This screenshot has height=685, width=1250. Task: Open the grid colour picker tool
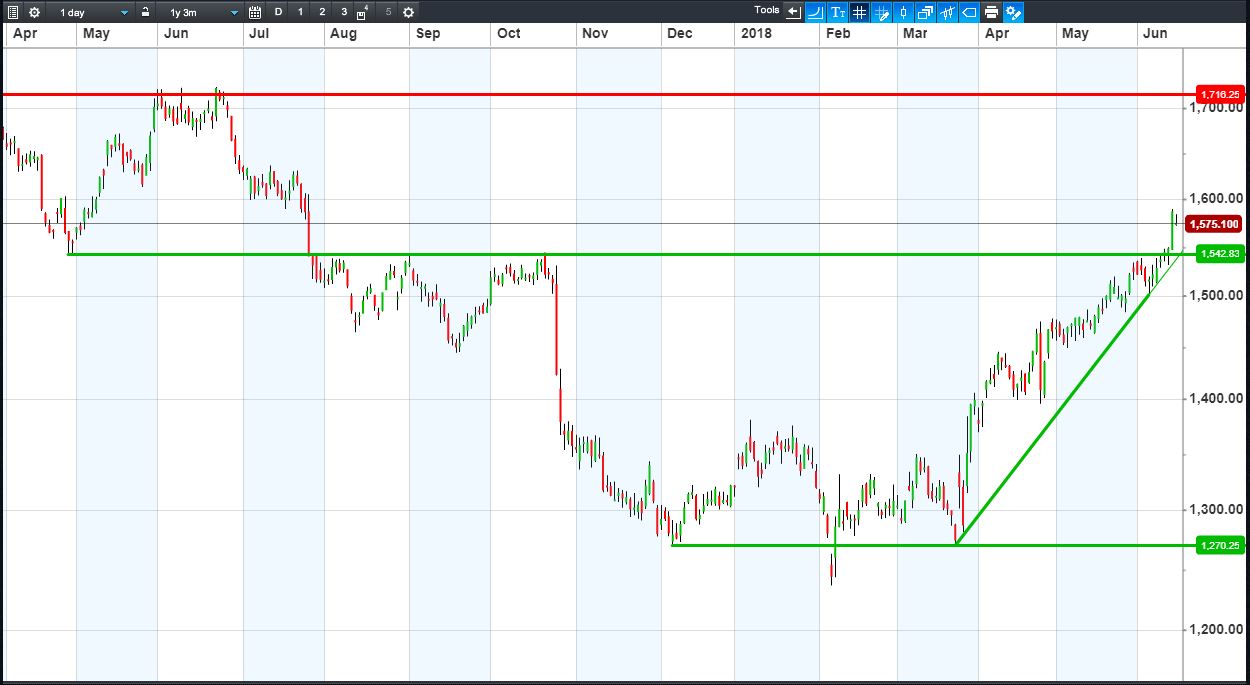(881, 12)
